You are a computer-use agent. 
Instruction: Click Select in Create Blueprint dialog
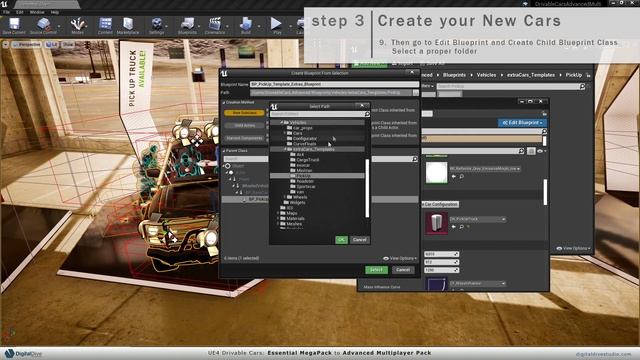[376, 270]
